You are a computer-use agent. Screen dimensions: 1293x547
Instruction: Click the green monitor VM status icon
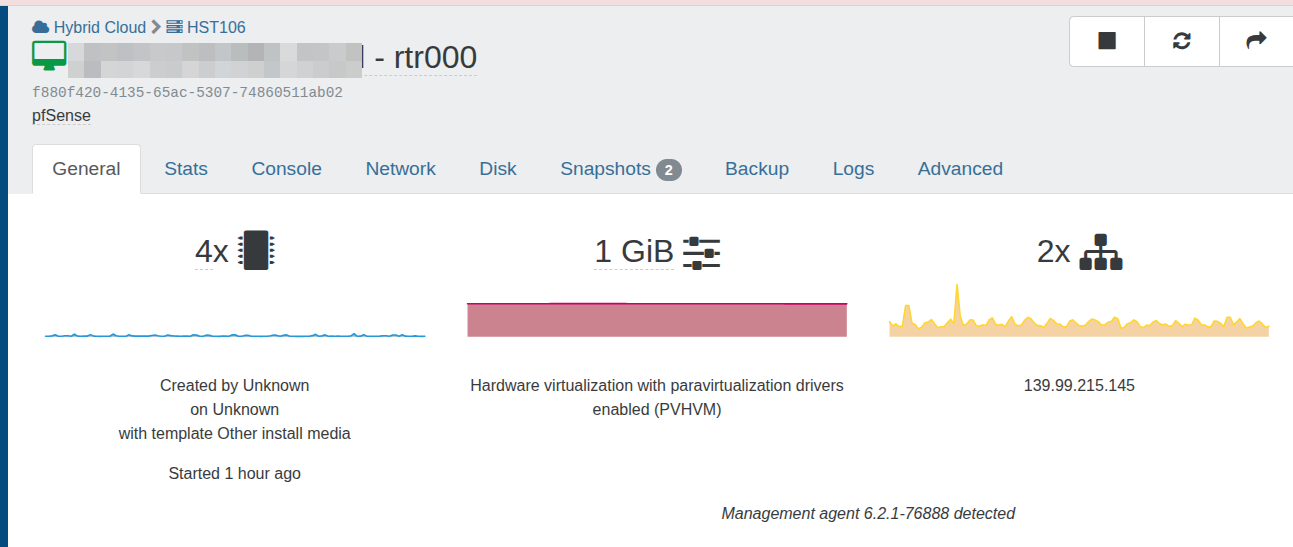(x=49, y=56)
